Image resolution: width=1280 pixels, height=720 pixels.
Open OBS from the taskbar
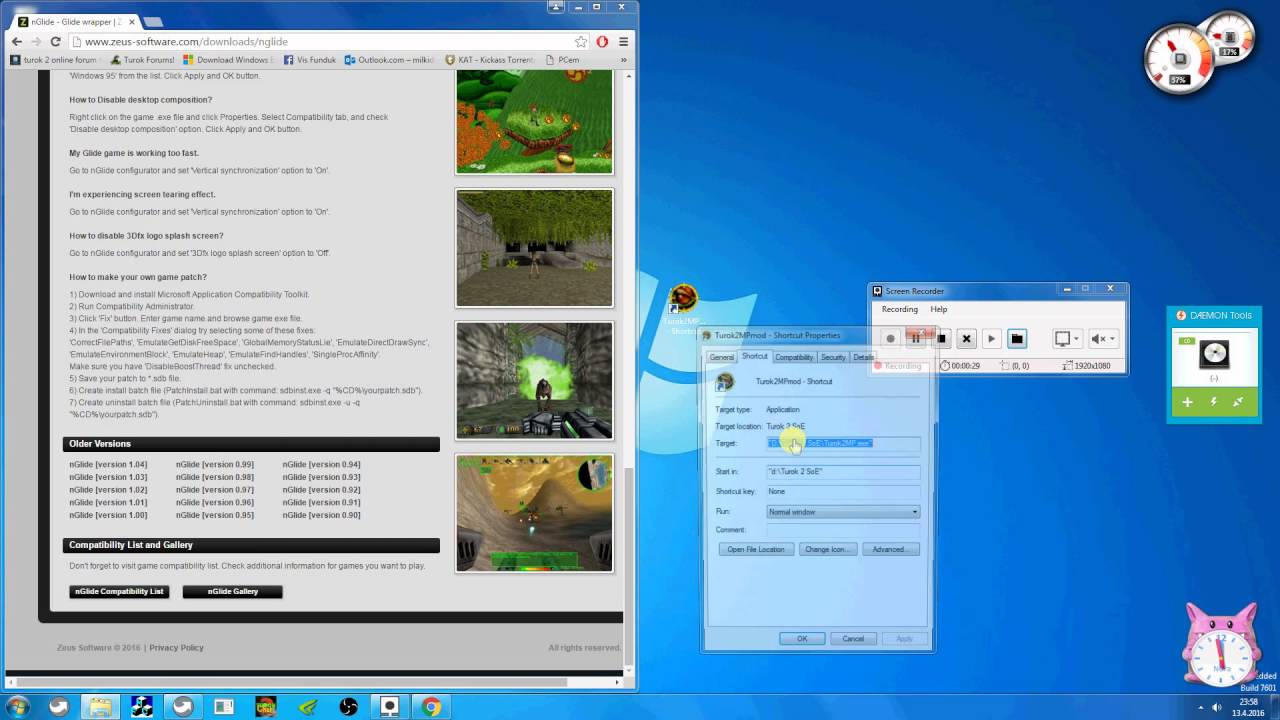coord(348,707)
